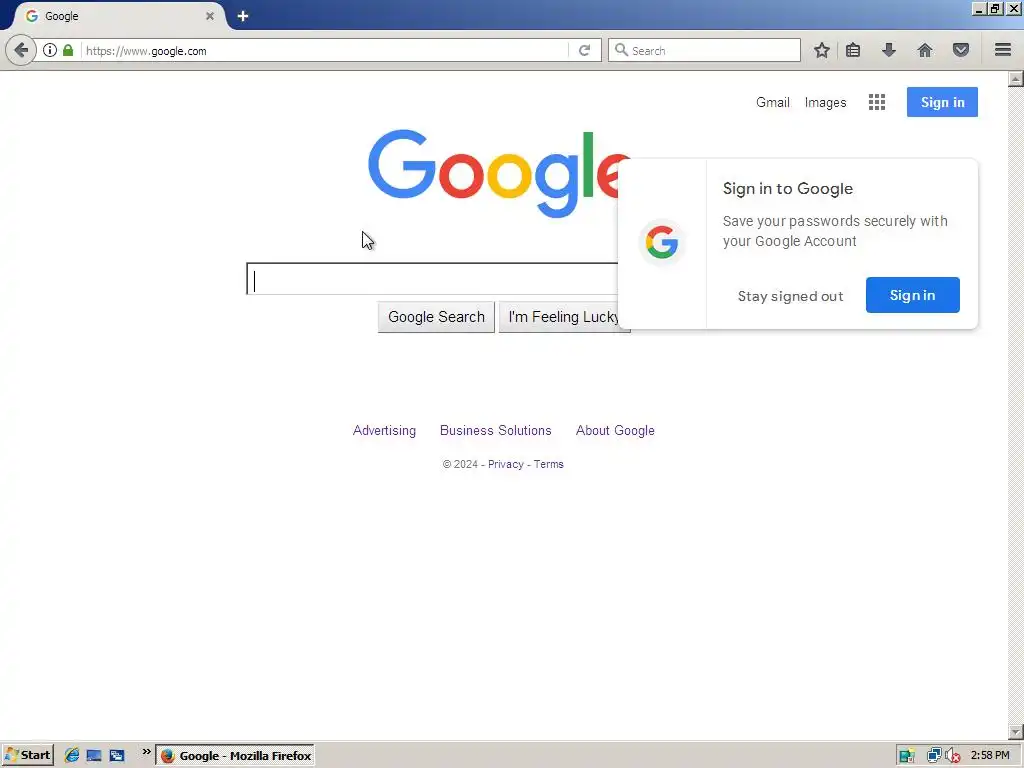Image resolution: width=1024 pixels, height=768 pixels.
Task: Open the Advertising link
Action: [384, 430]
